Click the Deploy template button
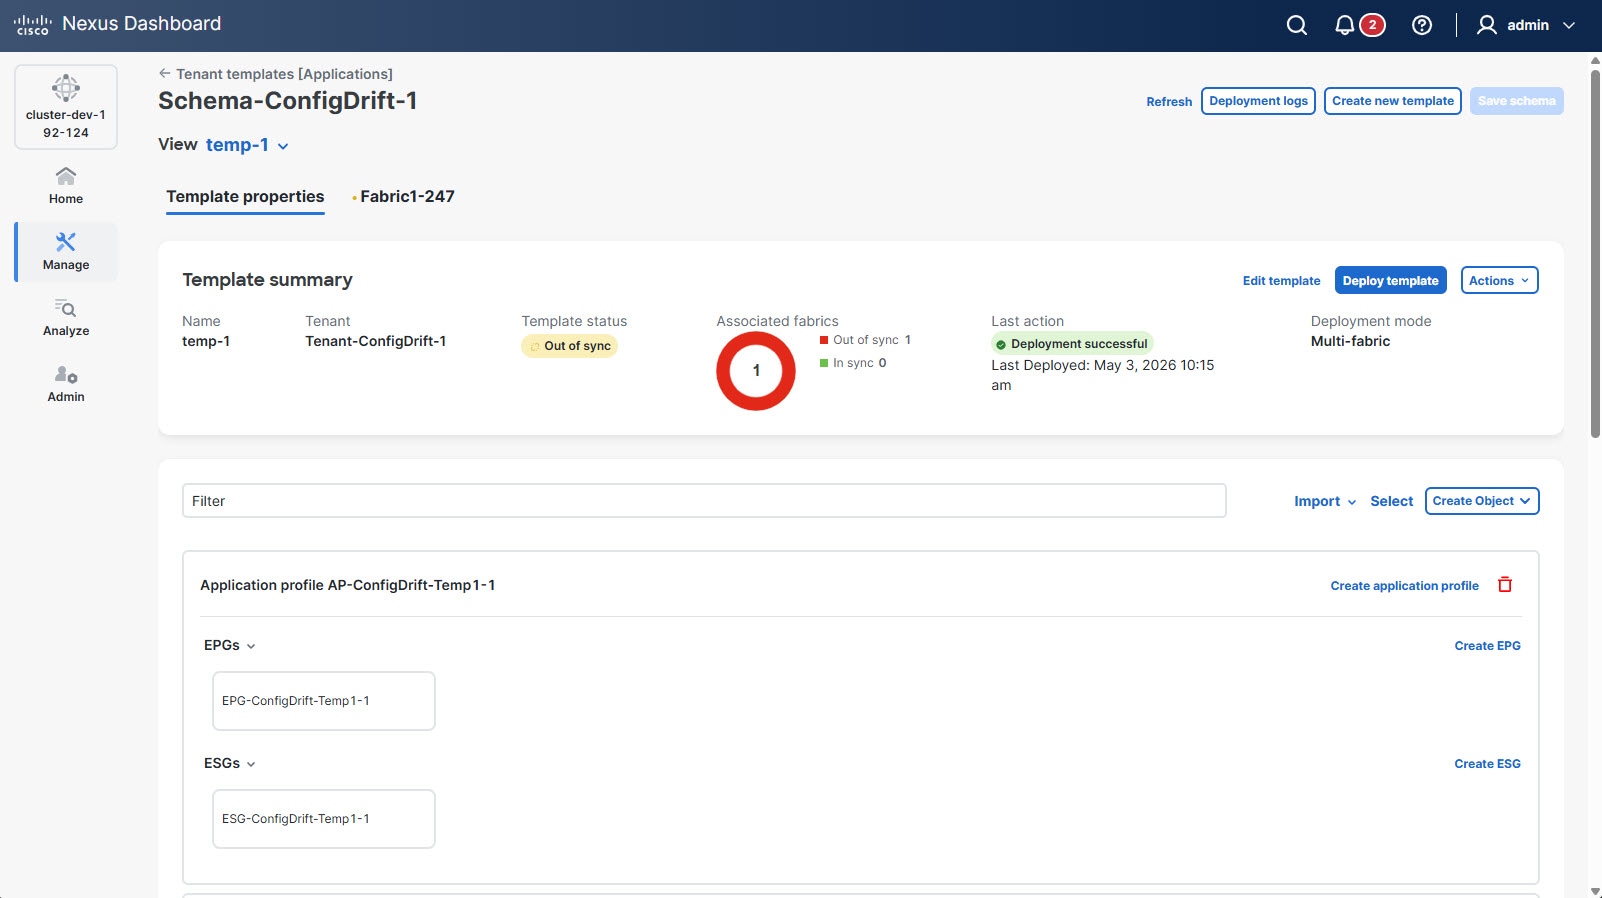 1390,281
